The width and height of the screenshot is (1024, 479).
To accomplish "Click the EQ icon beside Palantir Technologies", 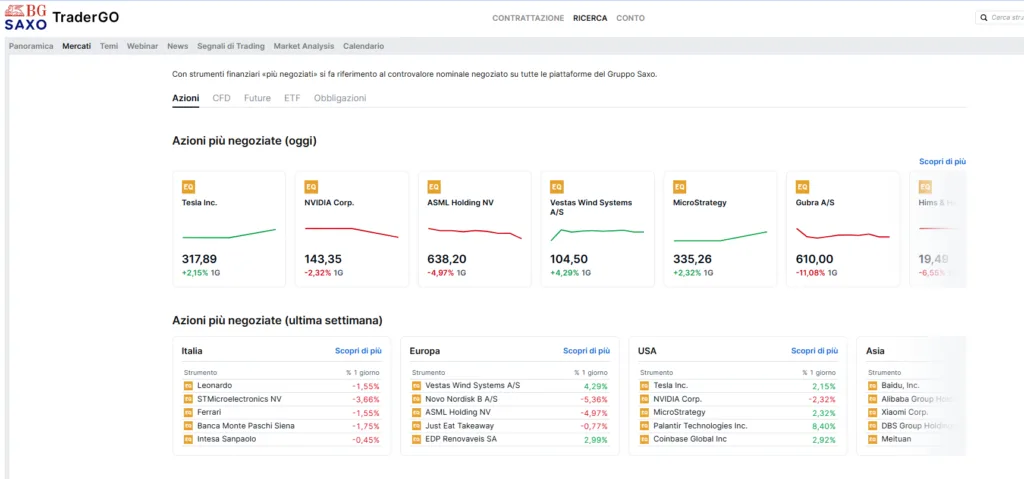I will click(x=645, y=426).
